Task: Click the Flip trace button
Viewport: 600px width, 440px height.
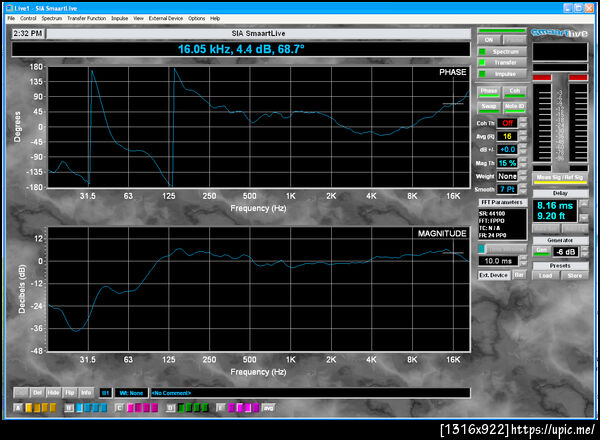Action: tap(70, 393)
